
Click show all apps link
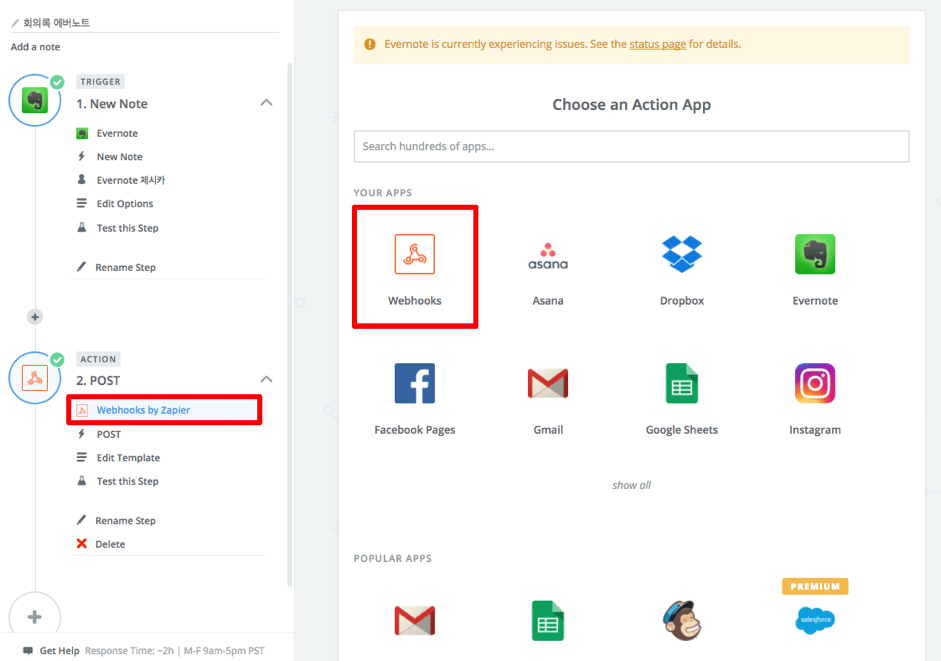631,485
